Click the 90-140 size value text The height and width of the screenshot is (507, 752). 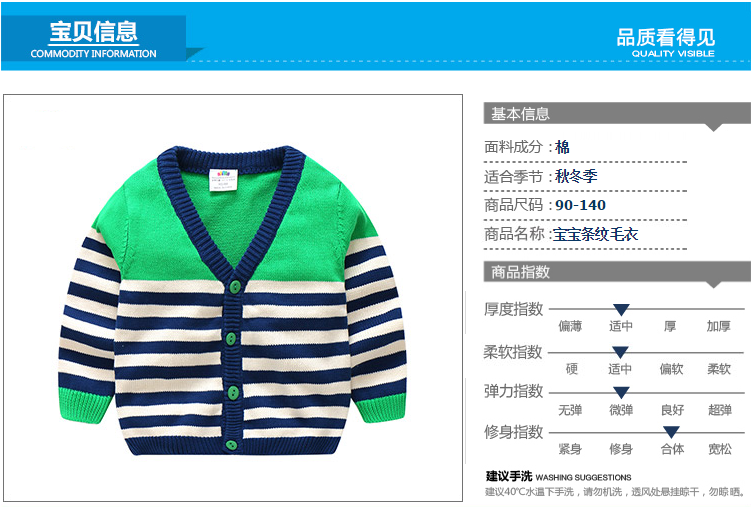pyautogui.click(x=580, y=205)
